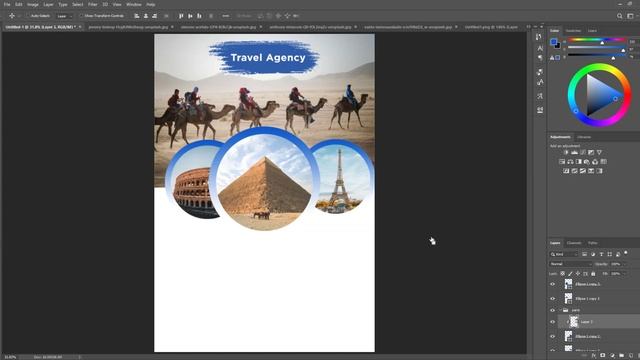Open the Normal blend mode dropdown
640x360 pixels.
click(x=571, y=264)
